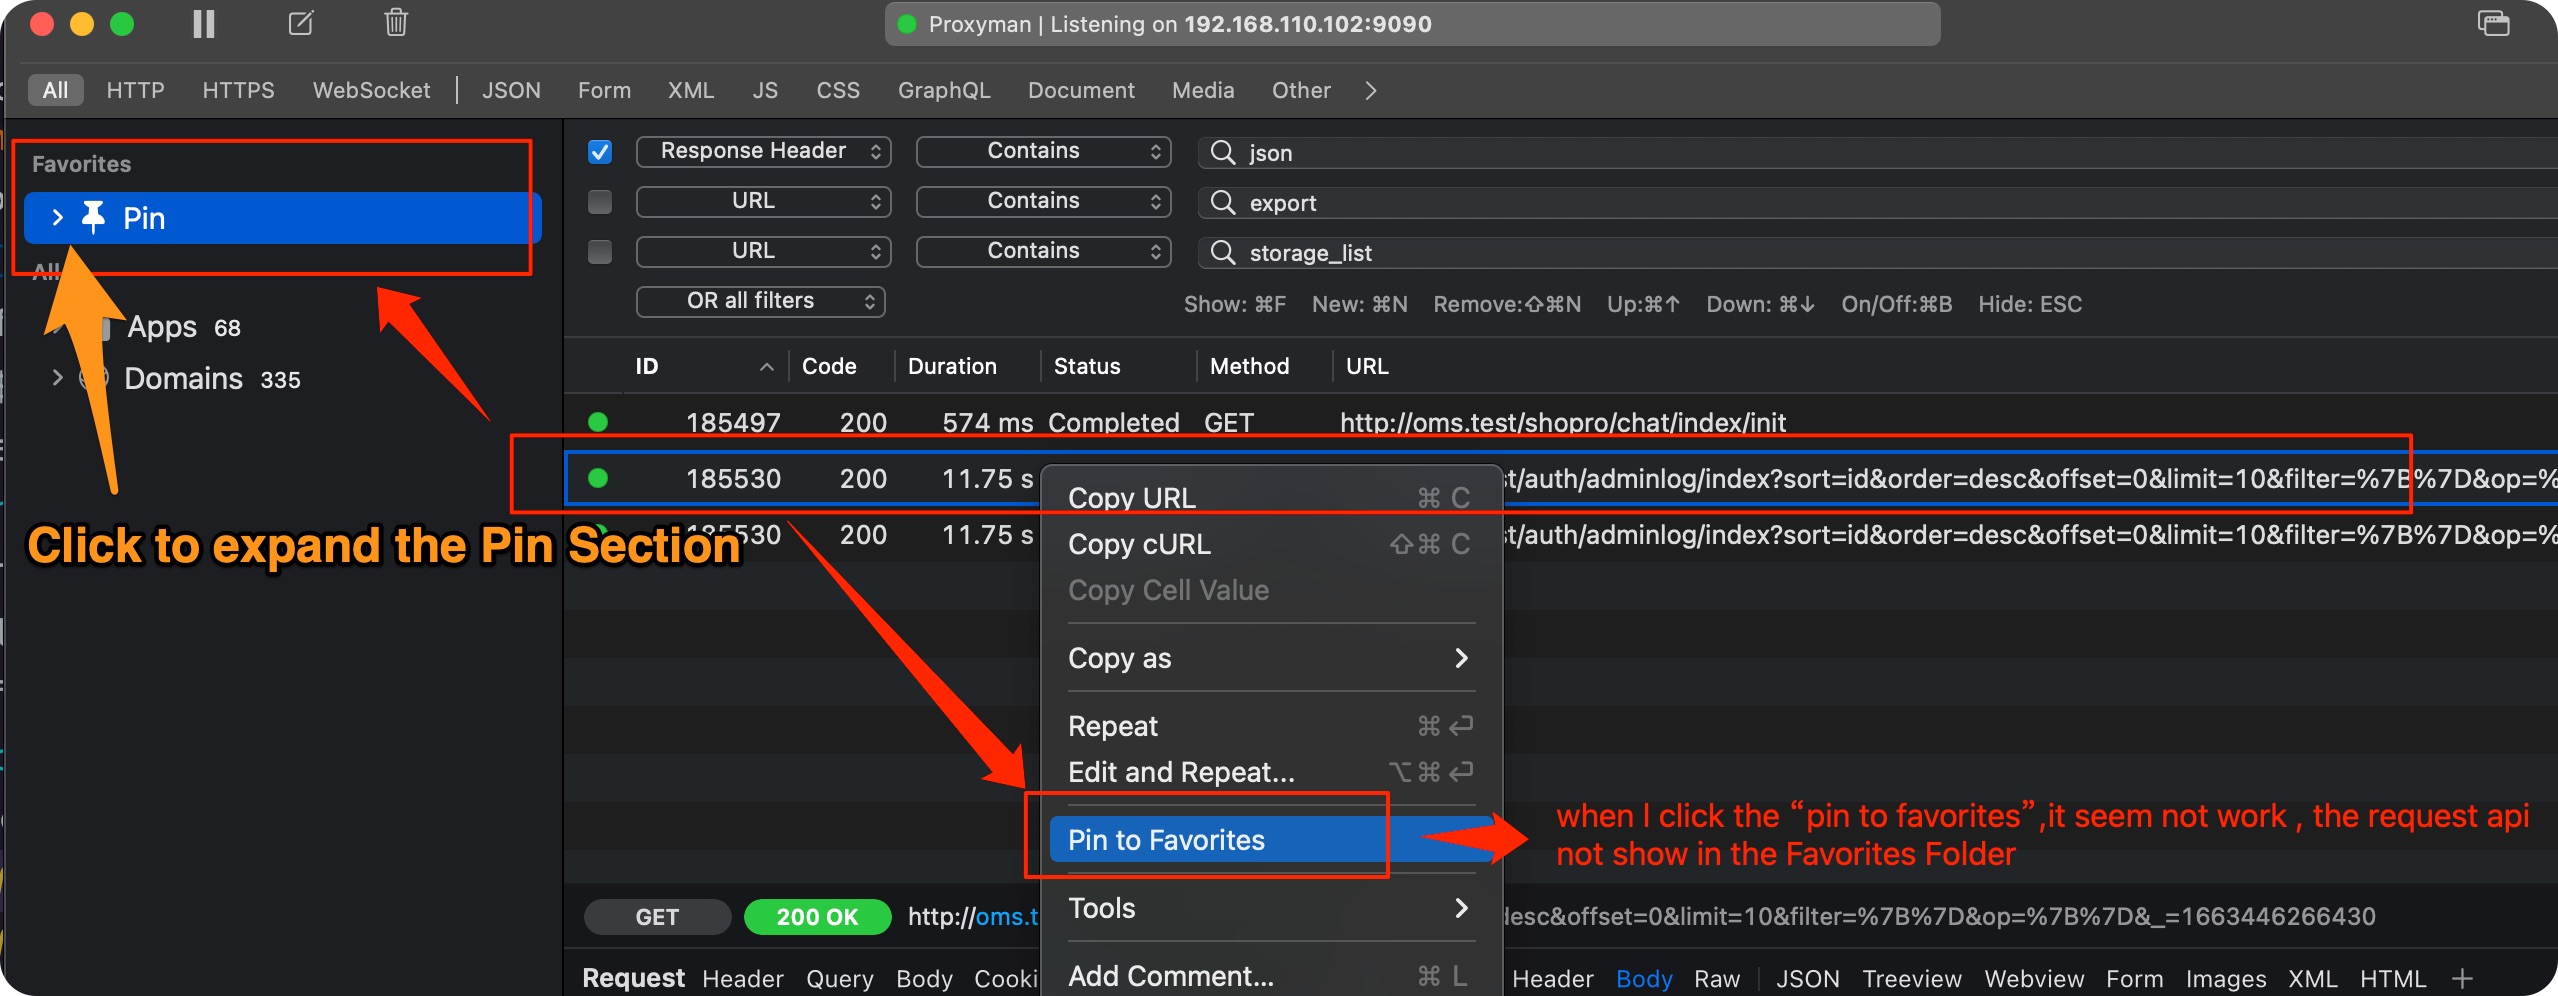Image resolution: width=2558 pixels, height=996 pixels.
Task: Toggle the window layout icon at top right
Action: pos(2493,23)
